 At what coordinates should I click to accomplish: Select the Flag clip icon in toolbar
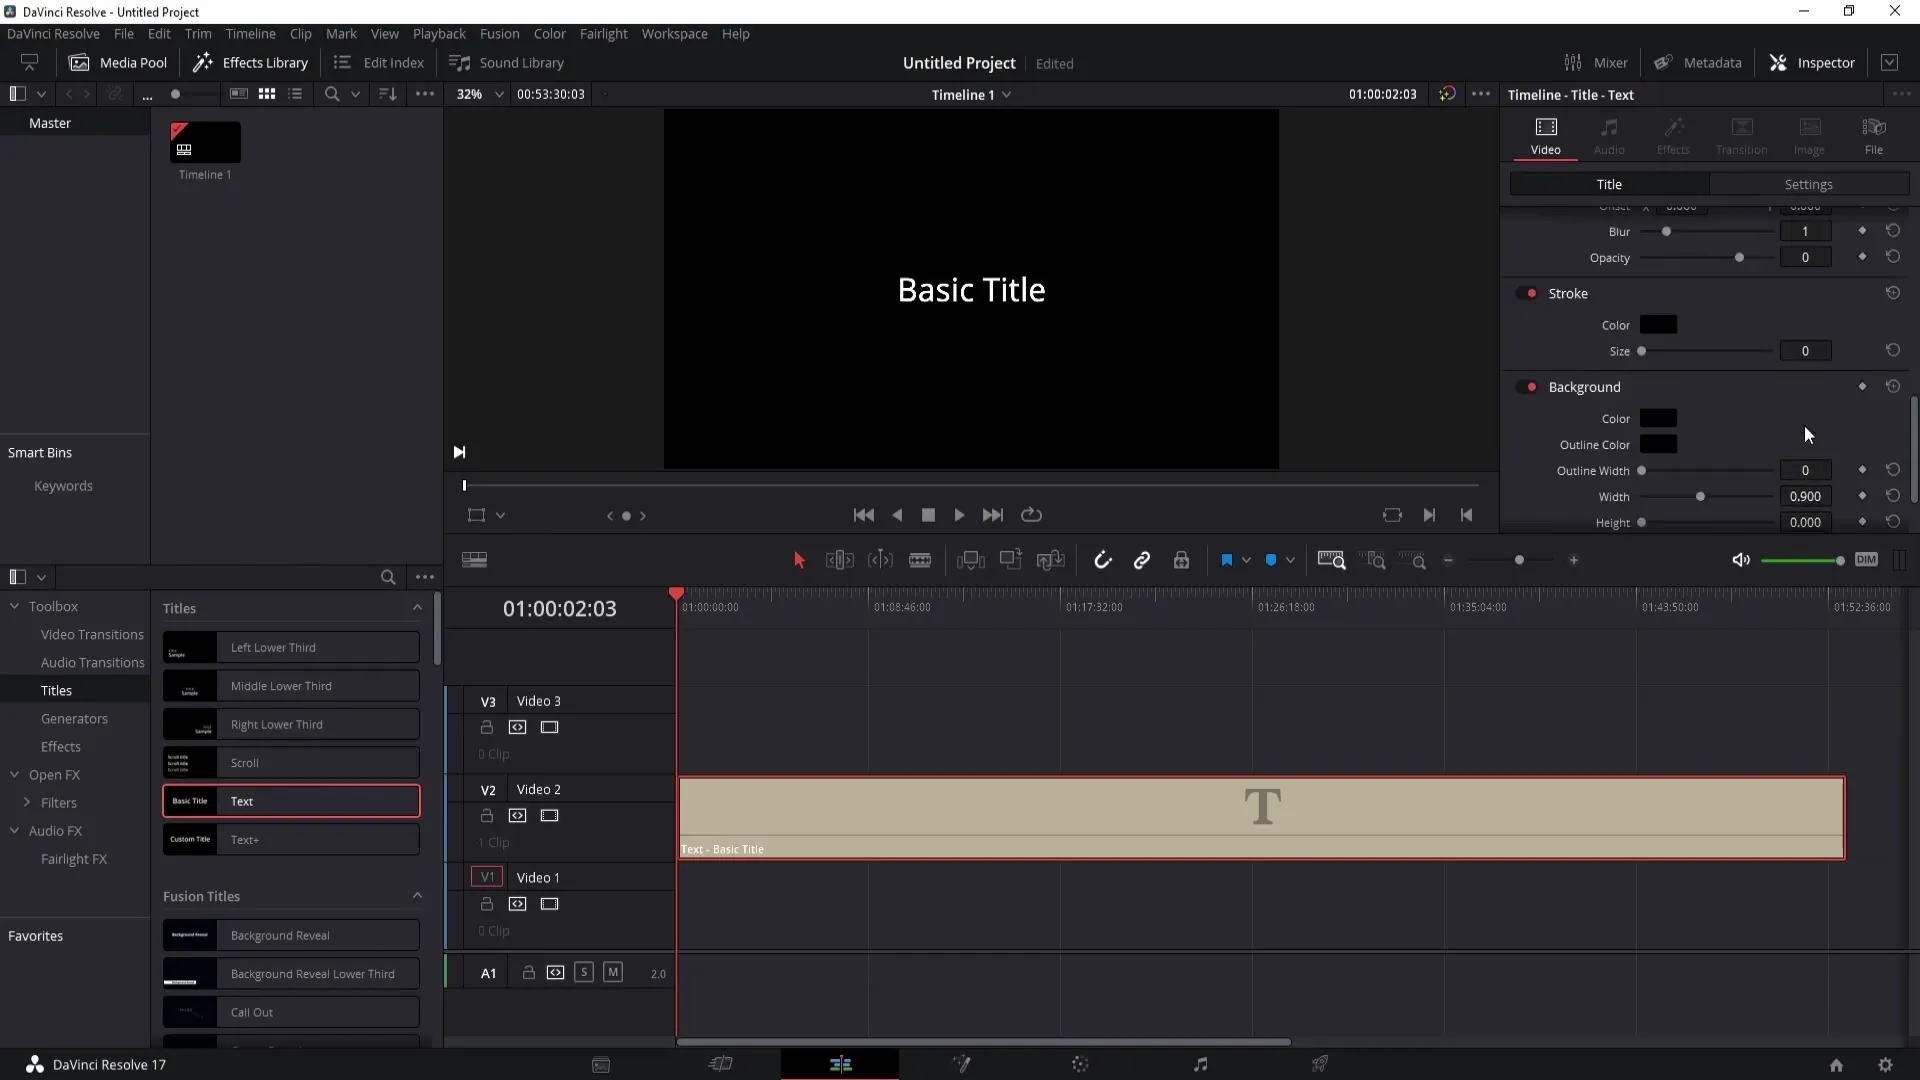click(1228, 560)
